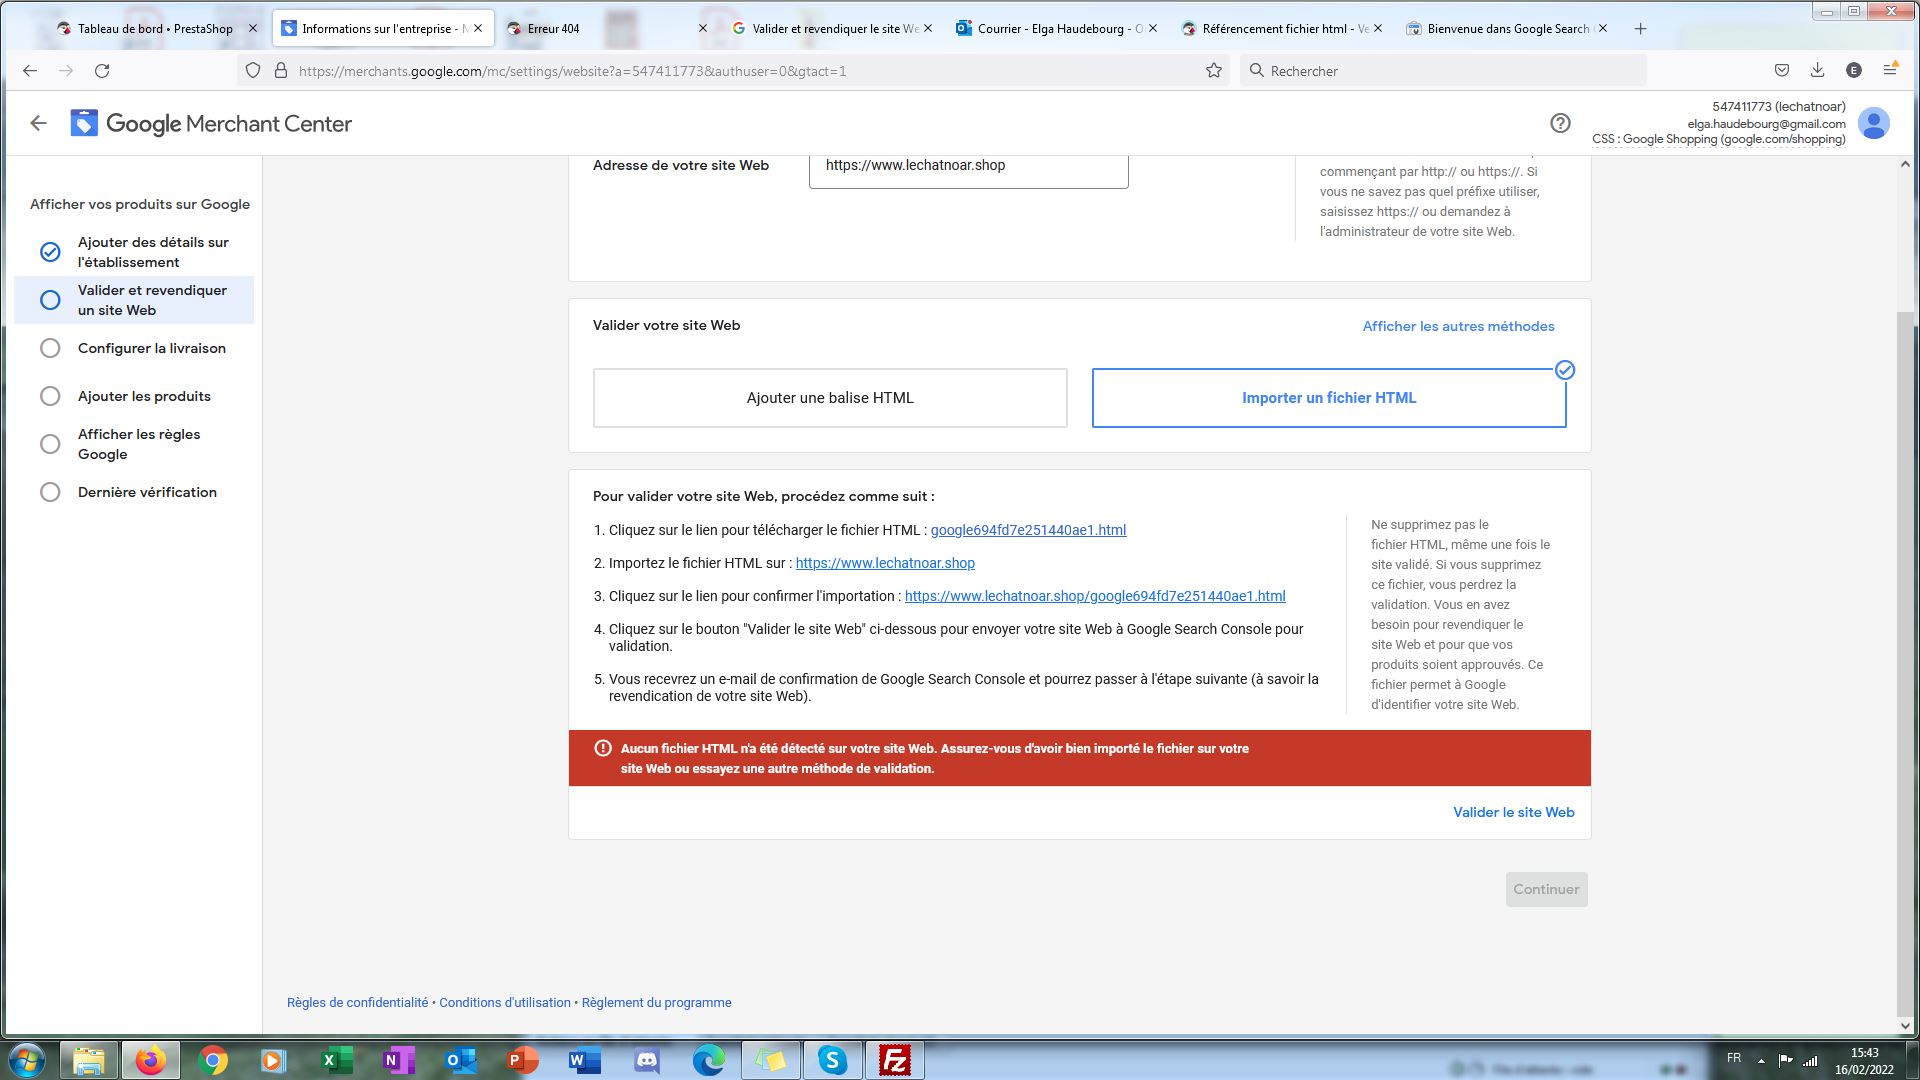The image size is (1920, 1080).
Task: Open Firefox downloads arrow icon
Action: [1817, 70]
